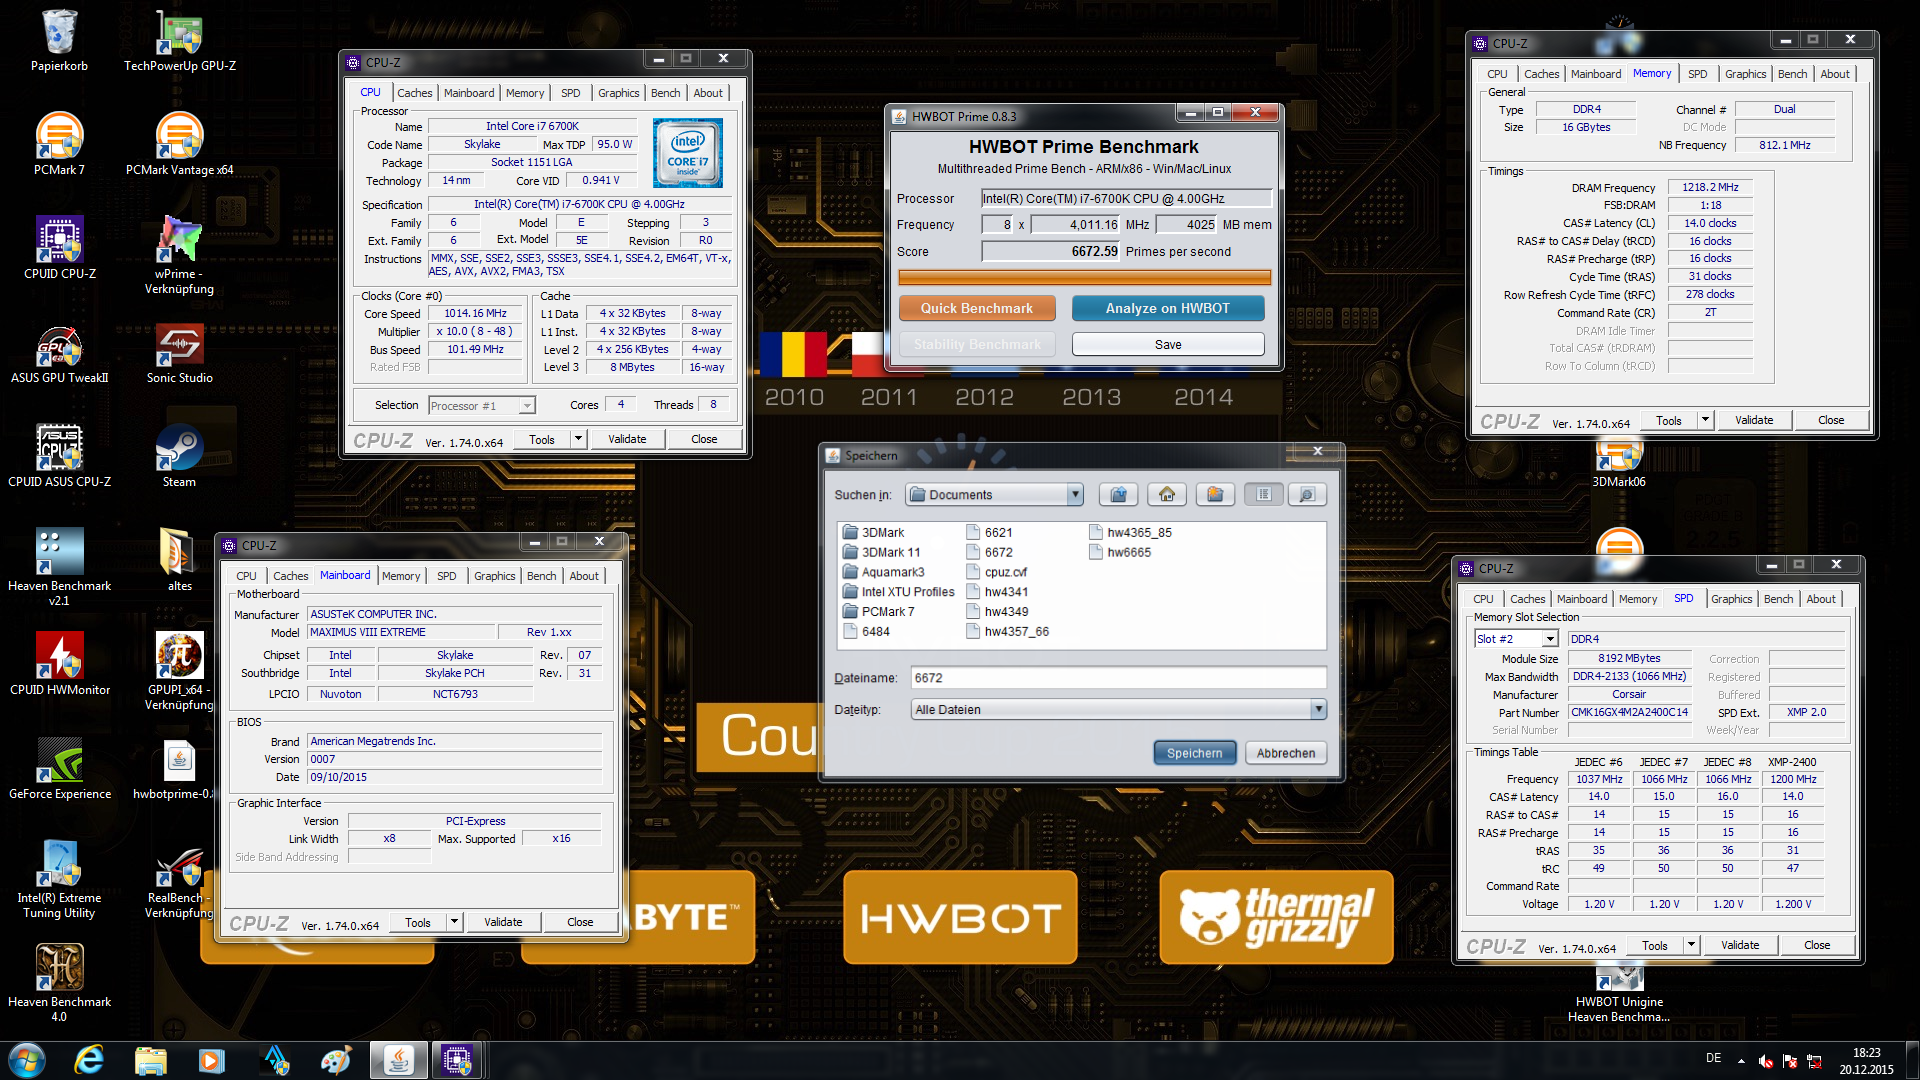Launch ASUS GPU TweakII icon

tap(59, 352)
